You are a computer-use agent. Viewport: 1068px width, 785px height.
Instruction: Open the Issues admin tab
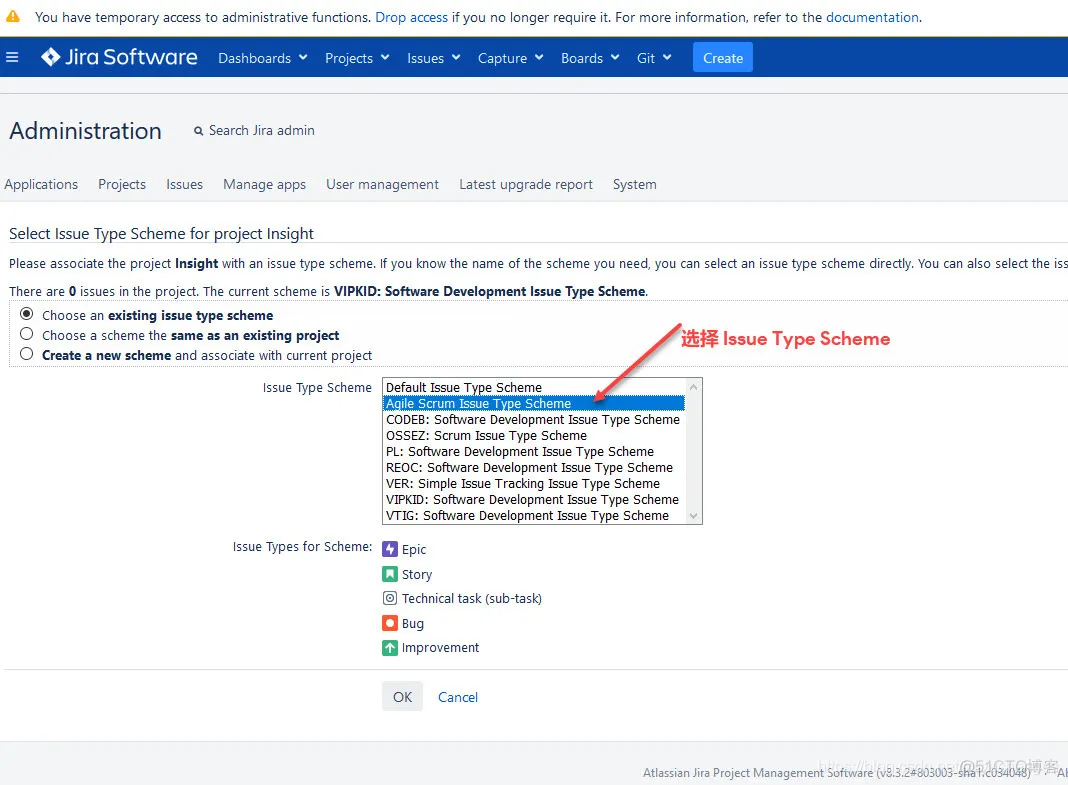click(185, 185)
